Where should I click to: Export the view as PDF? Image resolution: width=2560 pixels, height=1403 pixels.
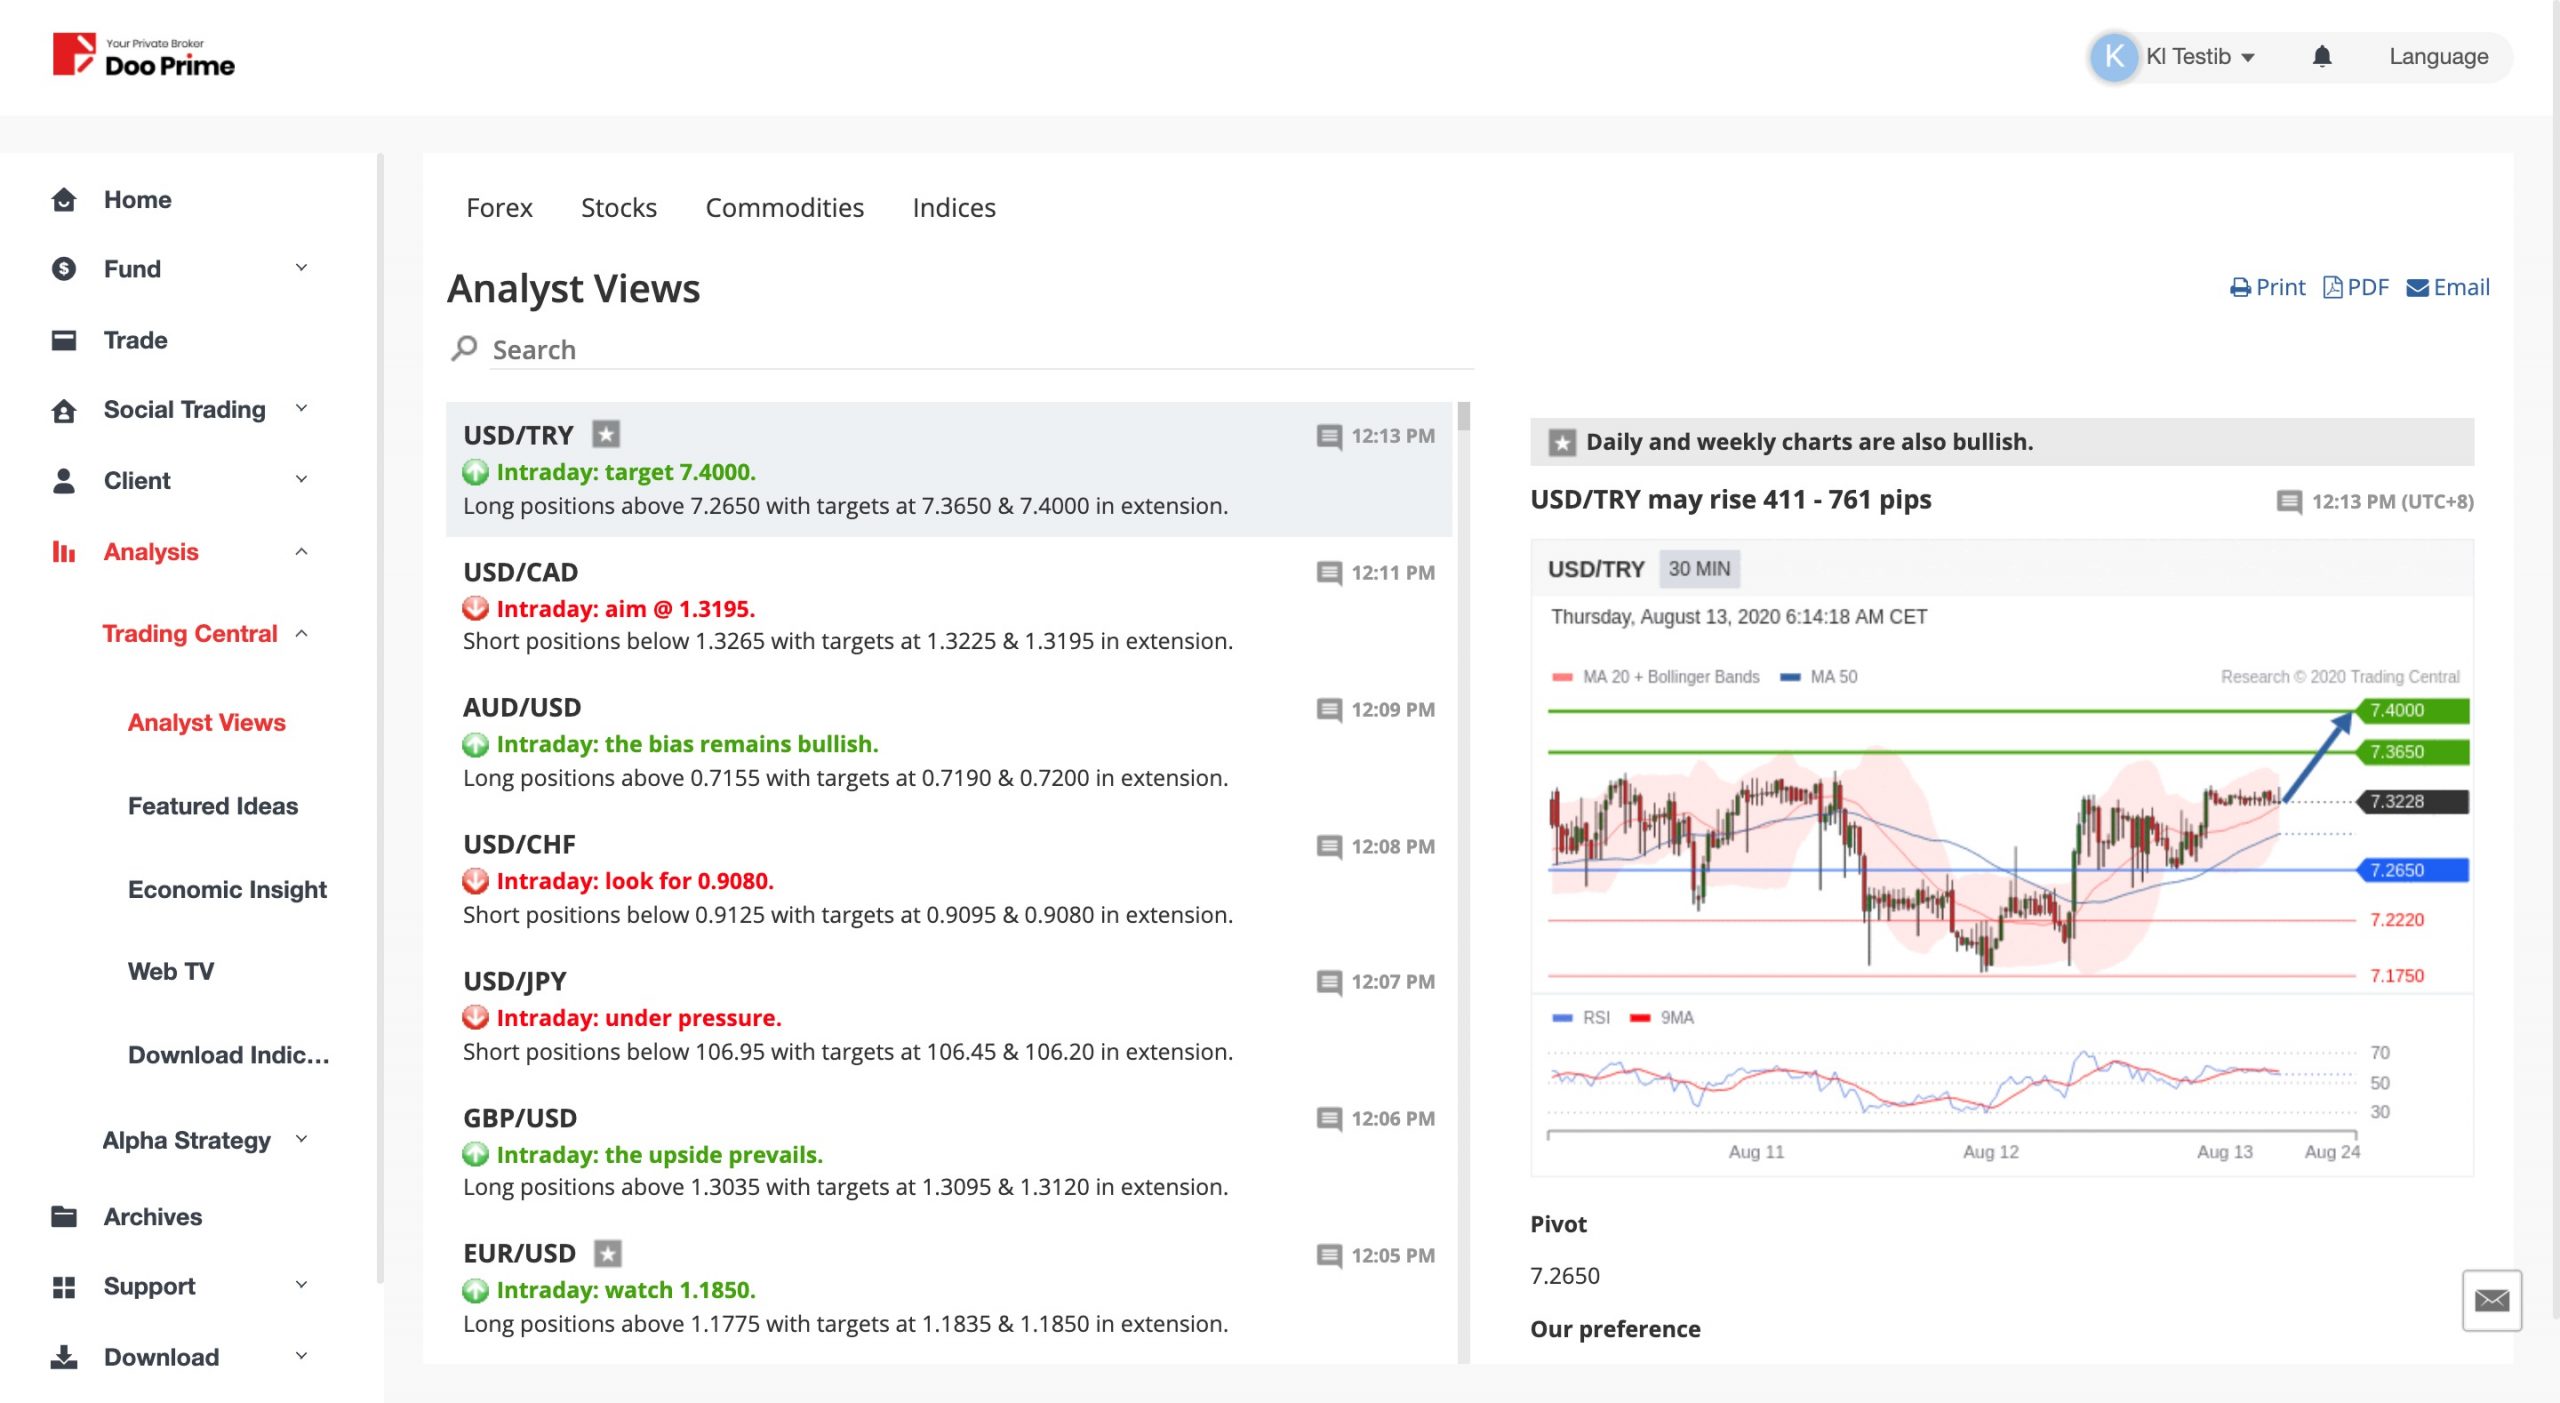2356,287
